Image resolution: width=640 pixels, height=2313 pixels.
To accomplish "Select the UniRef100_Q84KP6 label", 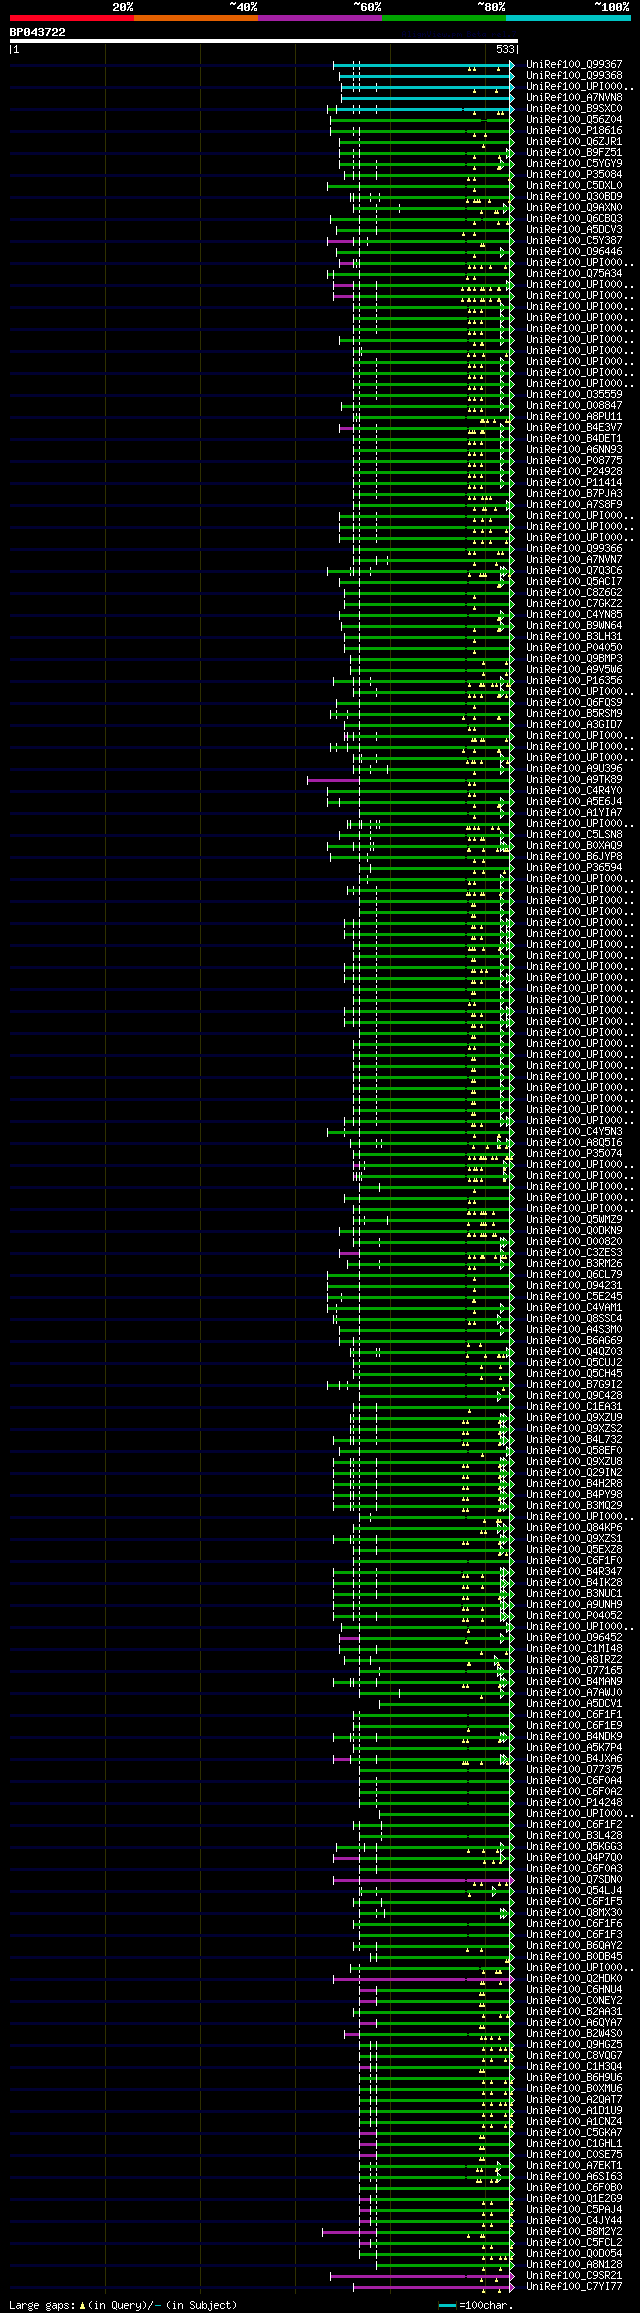I will coord(574,1527).
